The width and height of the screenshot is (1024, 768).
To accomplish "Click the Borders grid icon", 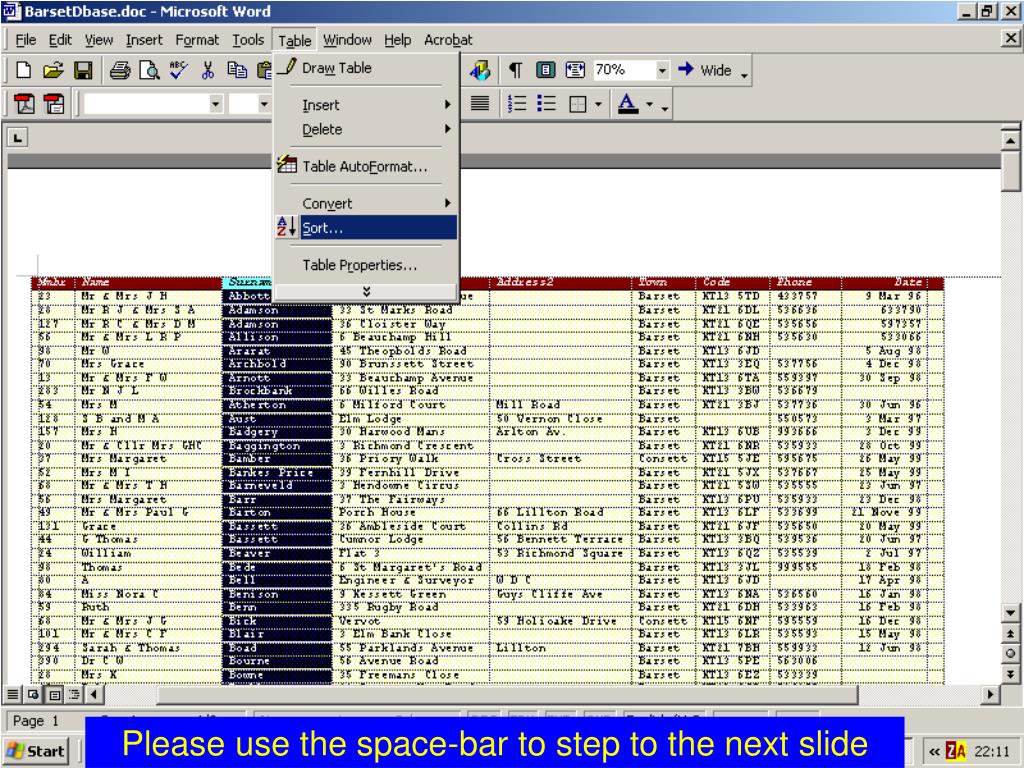I will click(x=578, y=104).
